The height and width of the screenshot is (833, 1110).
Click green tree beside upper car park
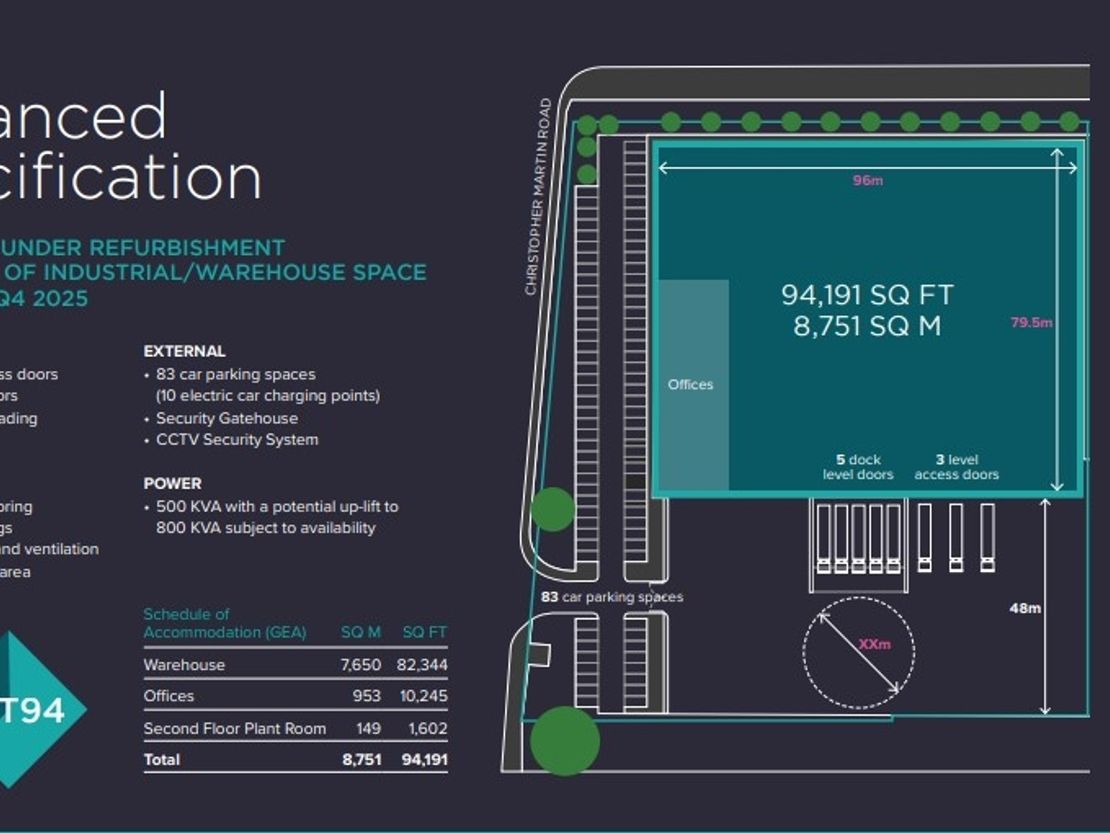[x=553, y=509]
